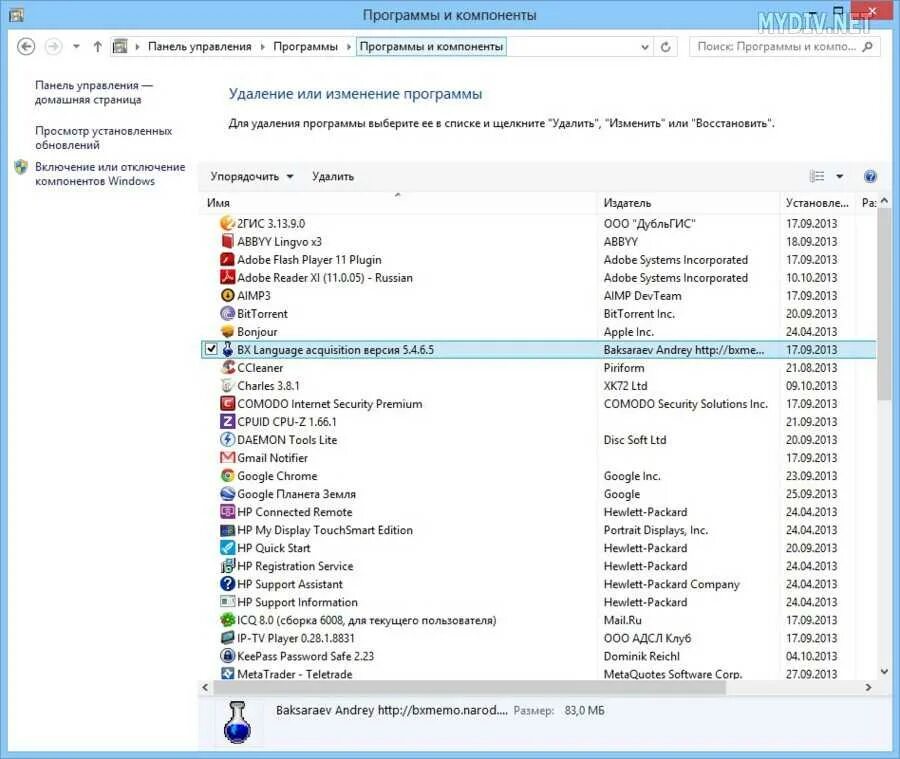Sort by the Издатель column header

[x=688, y=203]
